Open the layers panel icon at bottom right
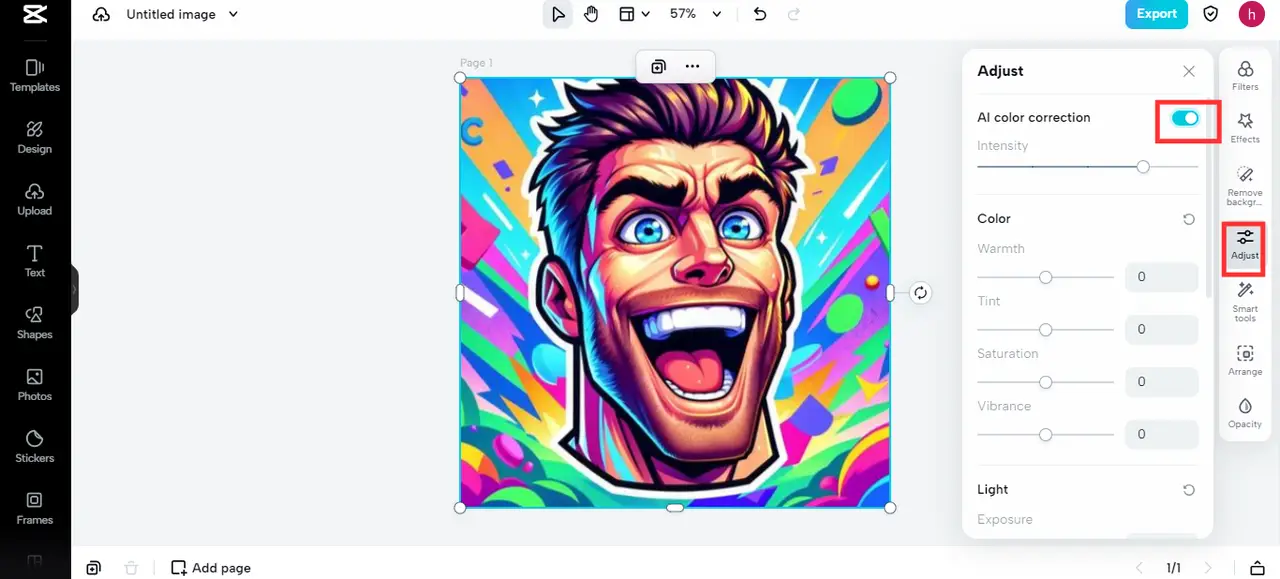Screen dimensions: 1280x579 click(1258, 568)
